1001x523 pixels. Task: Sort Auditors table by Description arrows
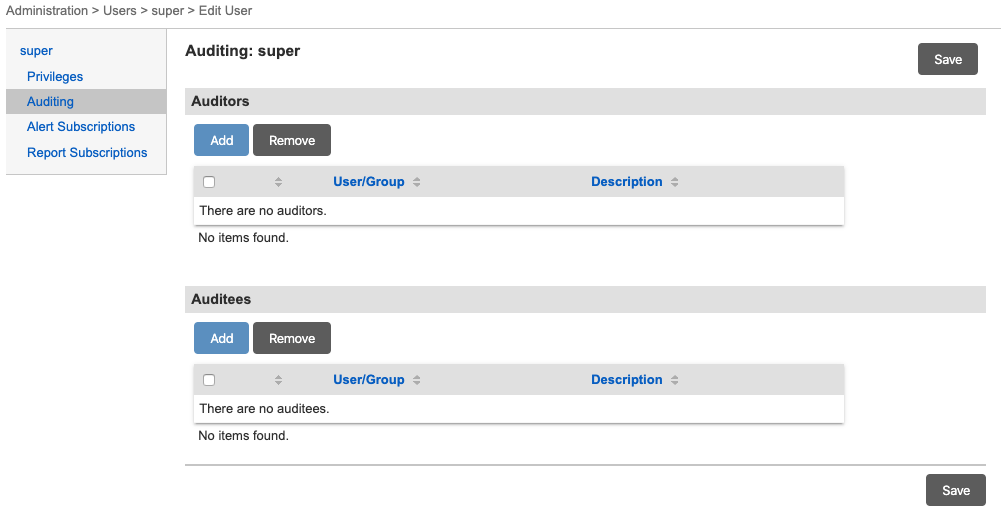[675, 182]
